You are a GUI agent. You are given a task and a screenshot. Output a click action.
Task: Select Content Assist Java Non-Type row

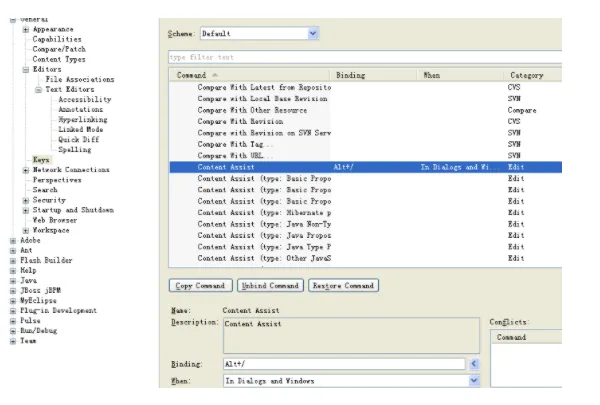[x=365, y=224]
